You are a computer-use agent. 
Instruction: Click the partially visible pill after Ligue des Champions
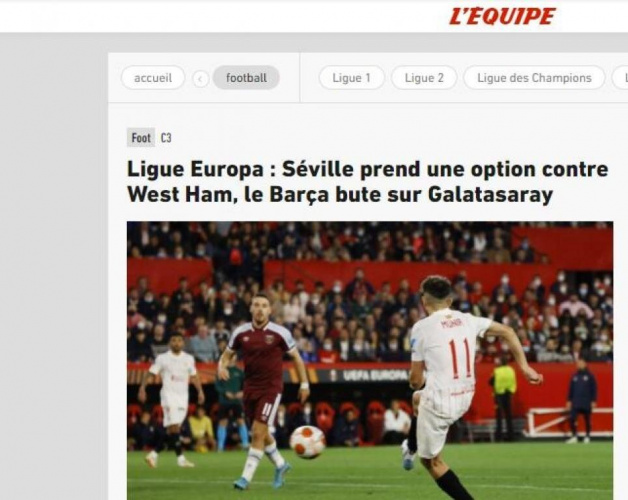pyautogui.click(x=620, y=78)
